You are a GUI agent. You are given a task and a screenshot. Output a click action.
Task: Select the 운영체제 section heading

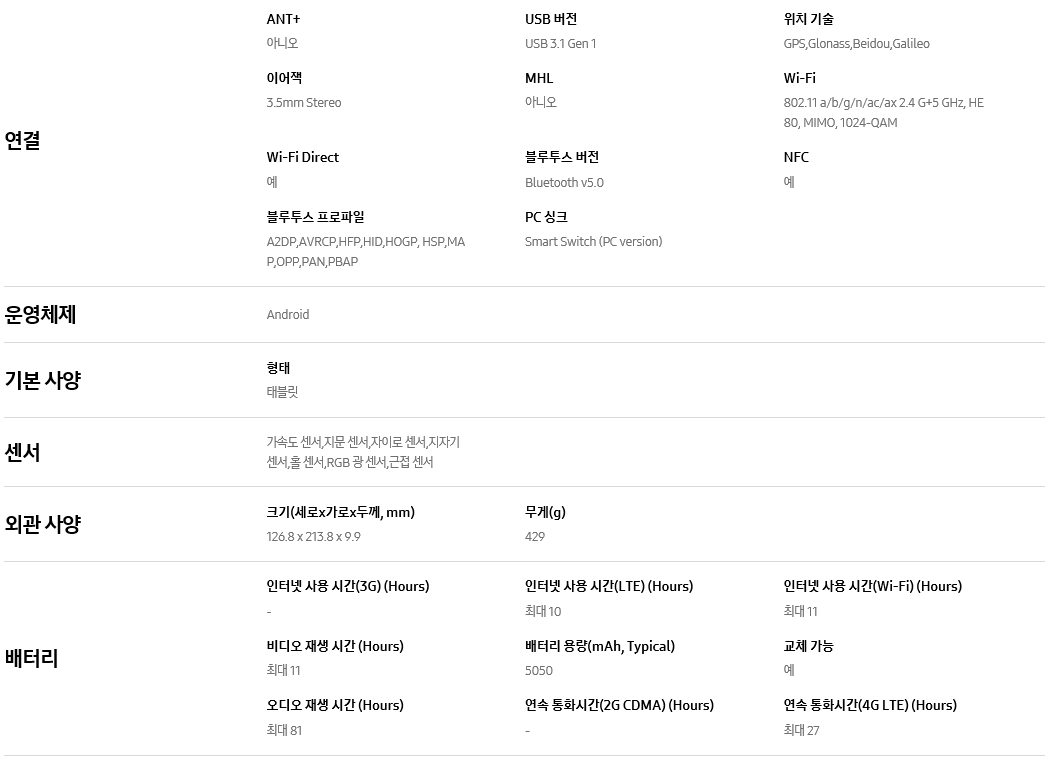point(40,314)
